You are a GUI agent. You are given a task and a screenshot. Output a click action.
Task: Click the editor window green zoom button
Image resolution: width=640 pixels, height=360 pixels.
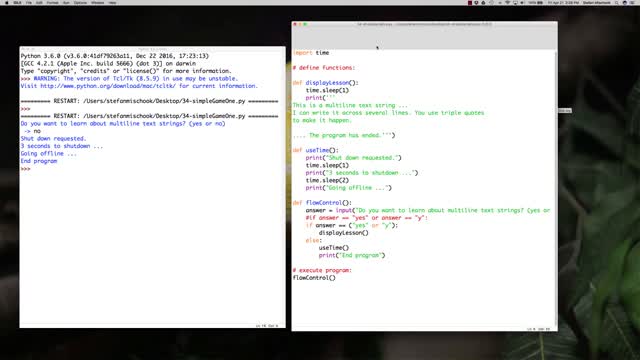(x=305, y=24)
